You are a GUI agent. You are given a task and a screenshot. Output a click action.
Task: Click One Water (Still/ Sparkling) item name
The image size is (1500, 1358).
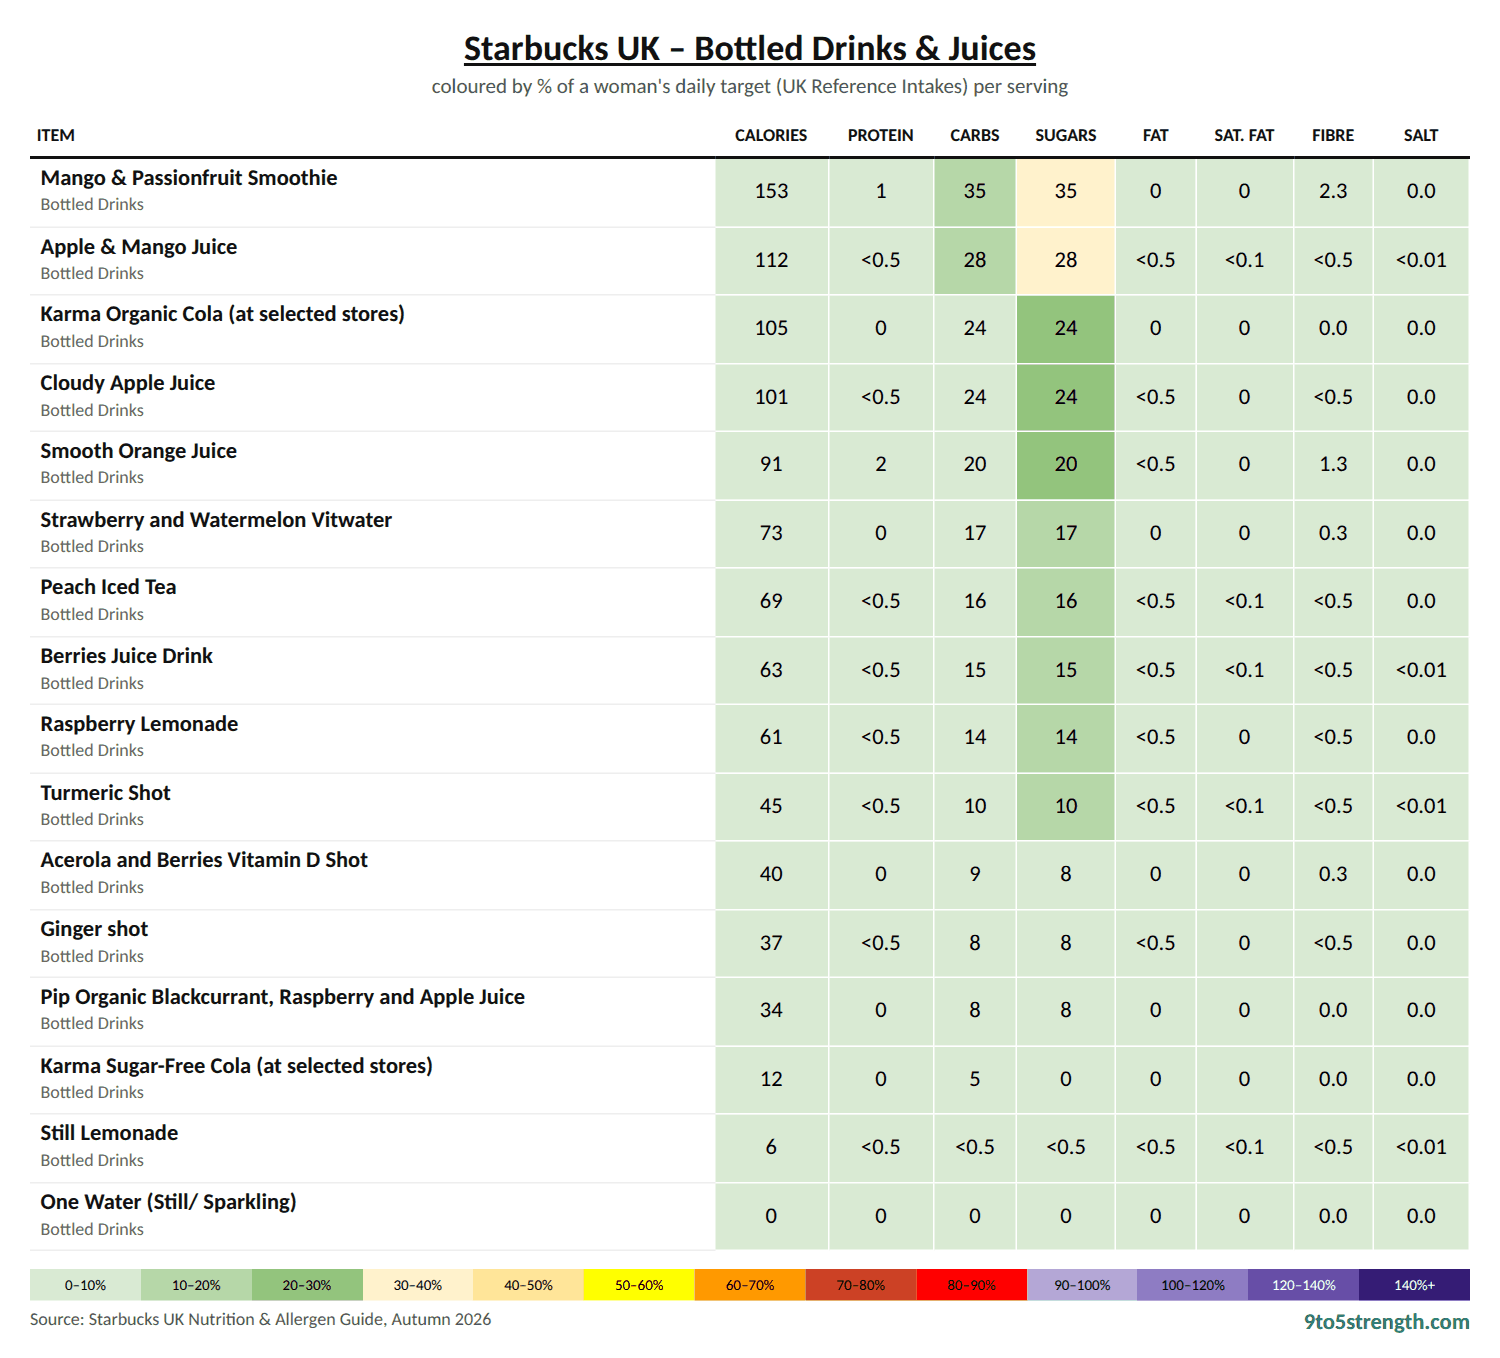168,1202
